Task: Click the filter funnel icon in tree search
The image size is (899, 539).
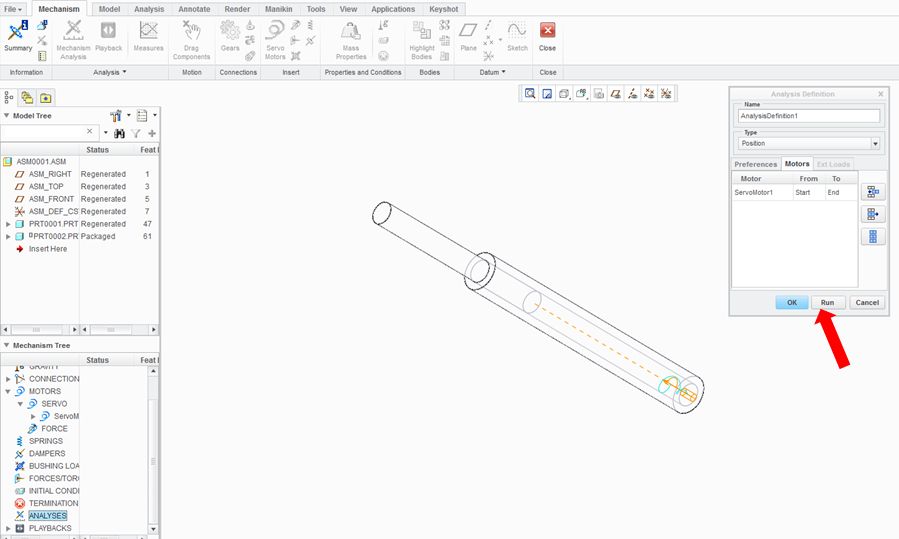Action: click(135, 134)
